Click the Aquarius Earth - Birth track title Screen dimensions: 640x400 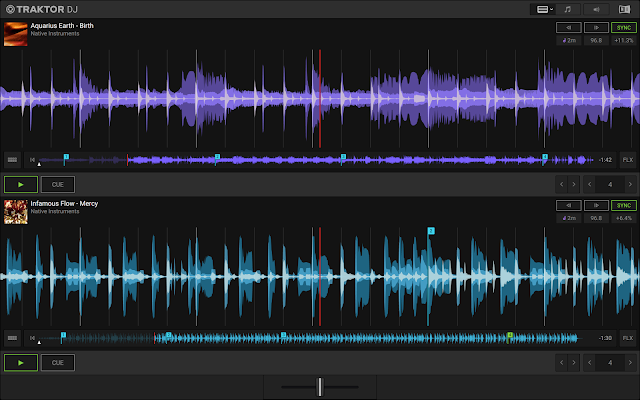click(62, 26)
